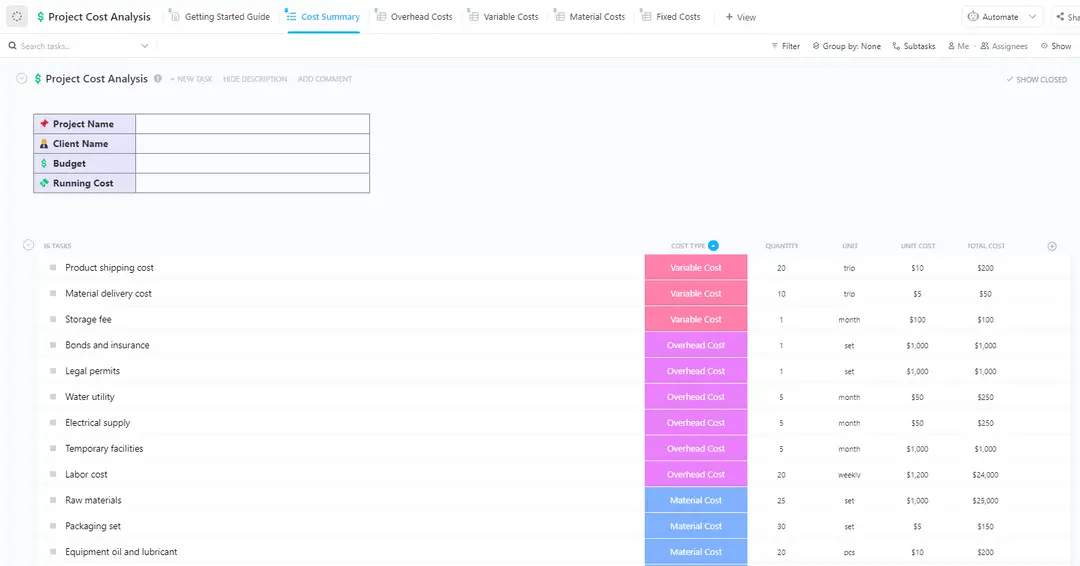Switch to the Cost Summary tab
The width and height of the screenshot is (1080, 566).
pos(323,17)
